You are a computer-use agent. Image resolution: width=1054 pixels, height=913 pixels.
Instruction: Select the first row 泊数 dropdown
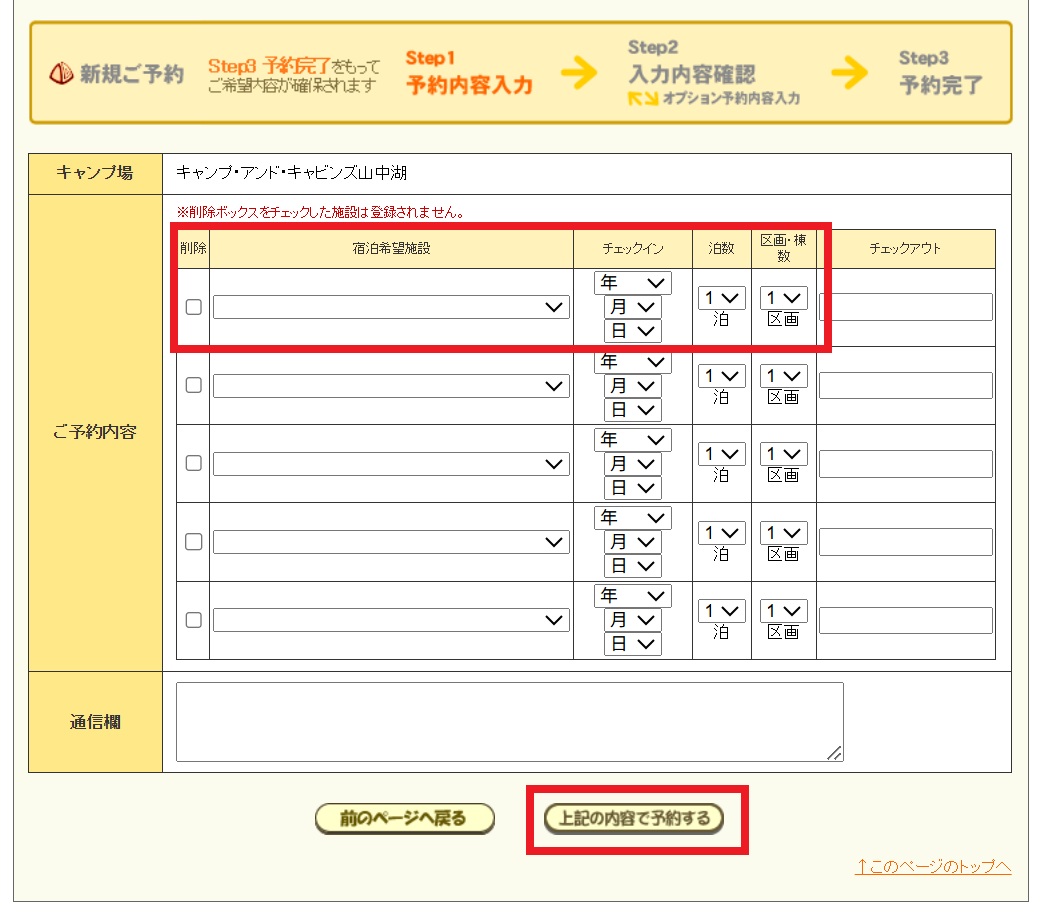(721, 297)
